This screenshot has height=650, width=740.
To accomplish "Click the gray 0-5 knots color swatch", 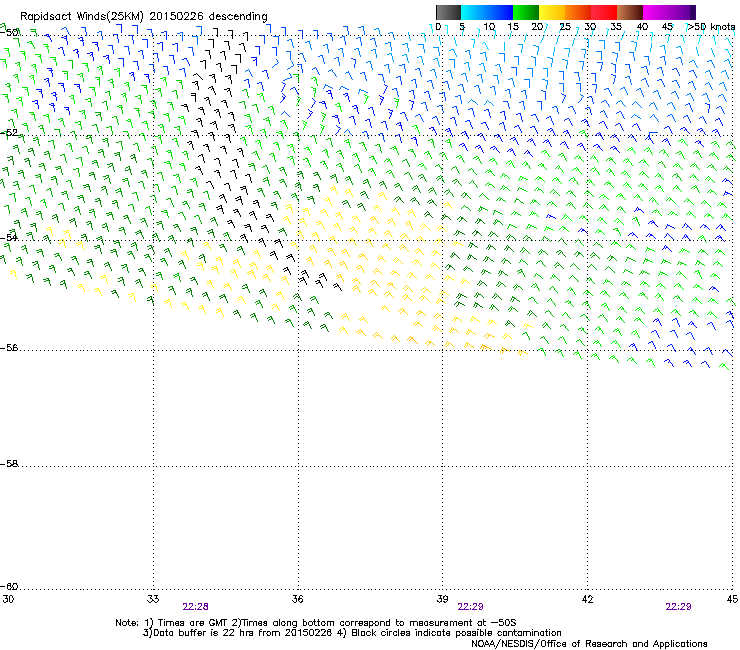I will (x=448, y=12).
